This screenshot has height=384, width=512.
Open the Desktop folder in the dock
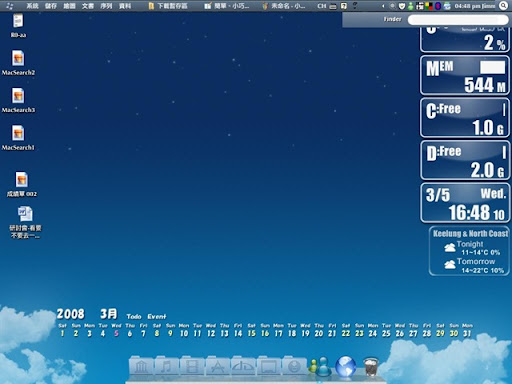click(x=269, y=366)
